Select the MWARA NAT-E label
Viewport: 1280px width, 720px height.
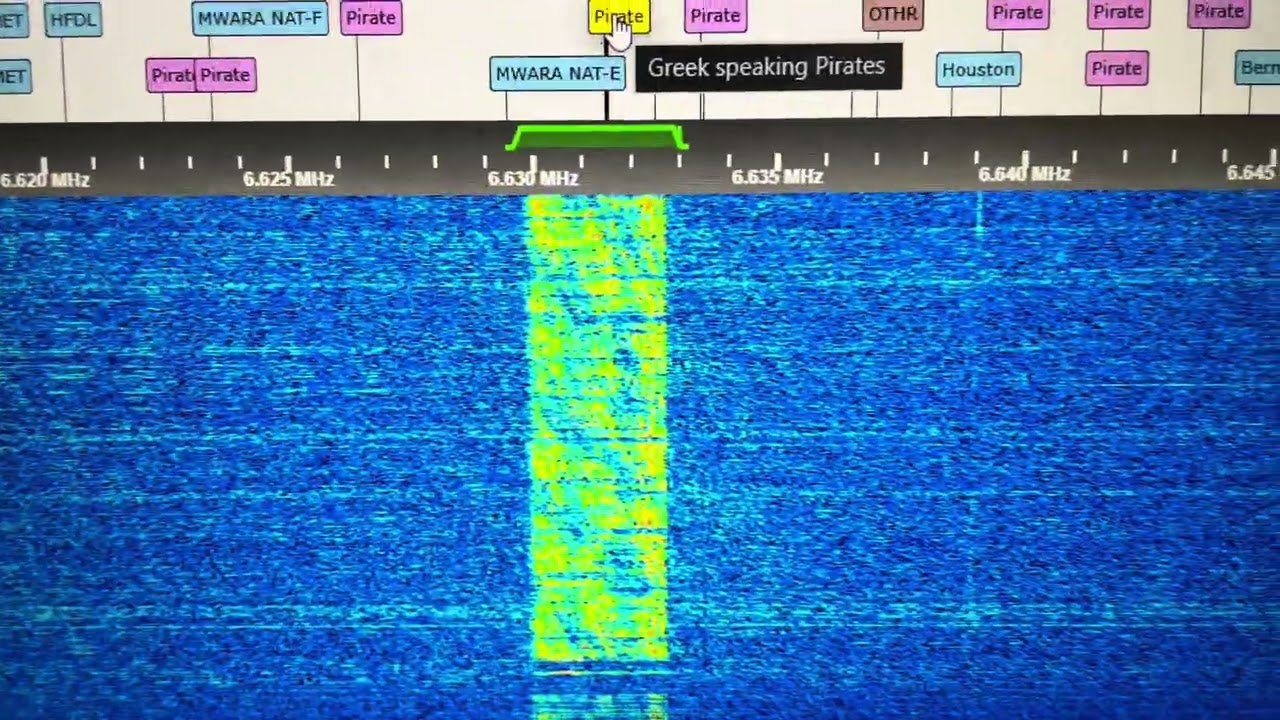click(x=558, y=74)
